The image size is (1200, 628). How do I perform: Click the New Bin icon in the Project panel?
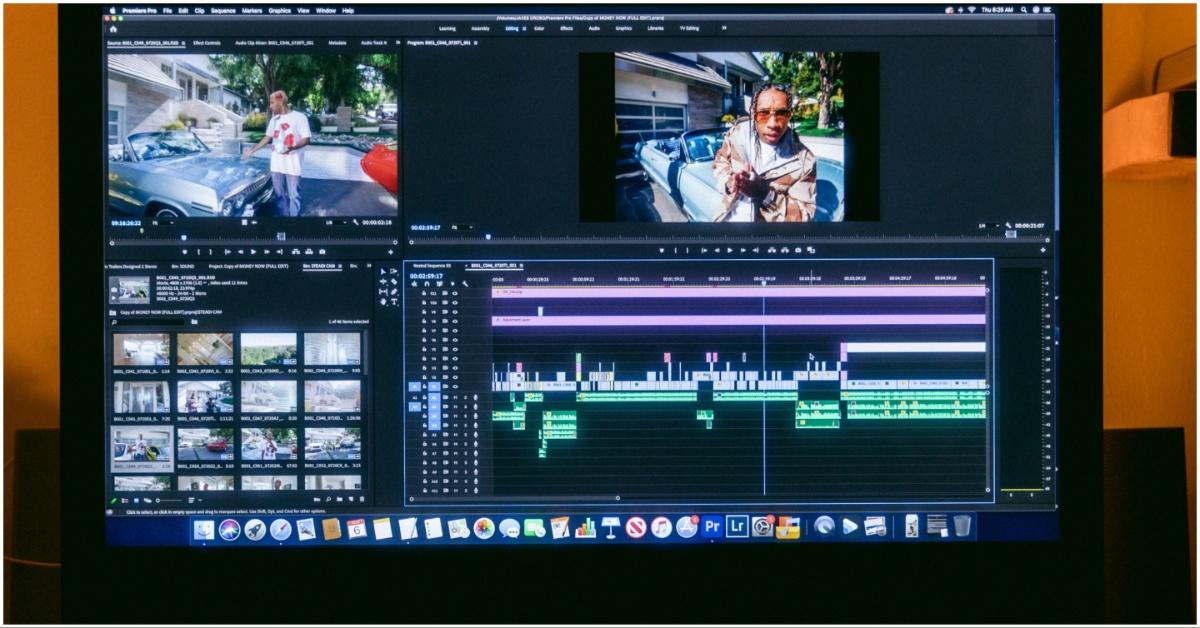tap(340, 499)
